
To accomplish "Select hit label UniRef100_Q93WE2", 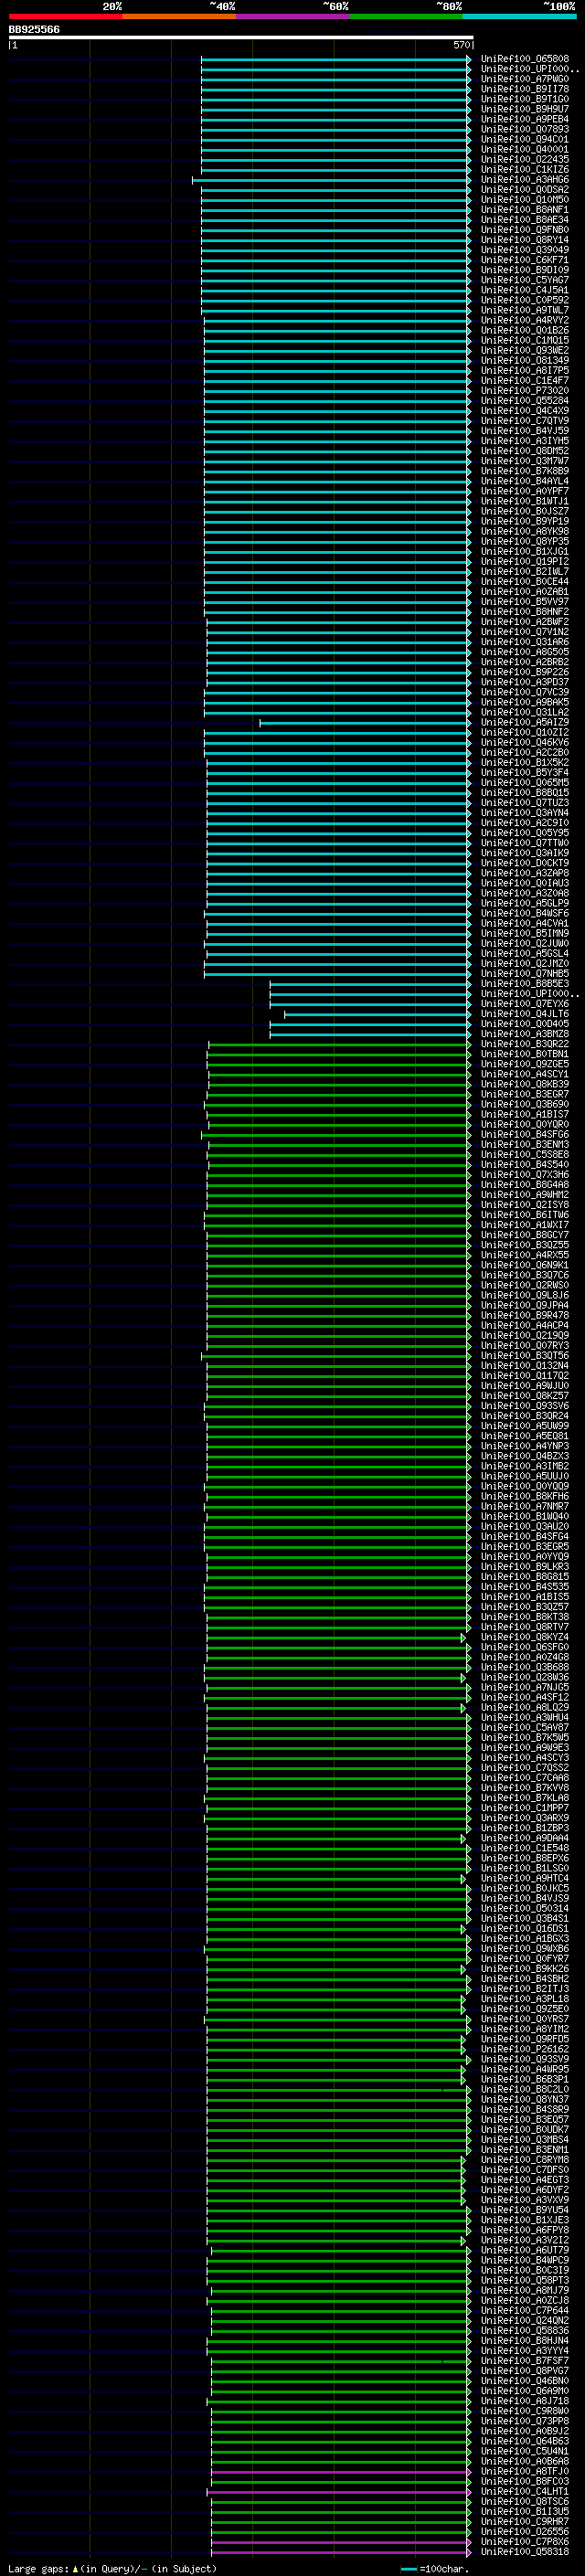I will tap(525, 351).
